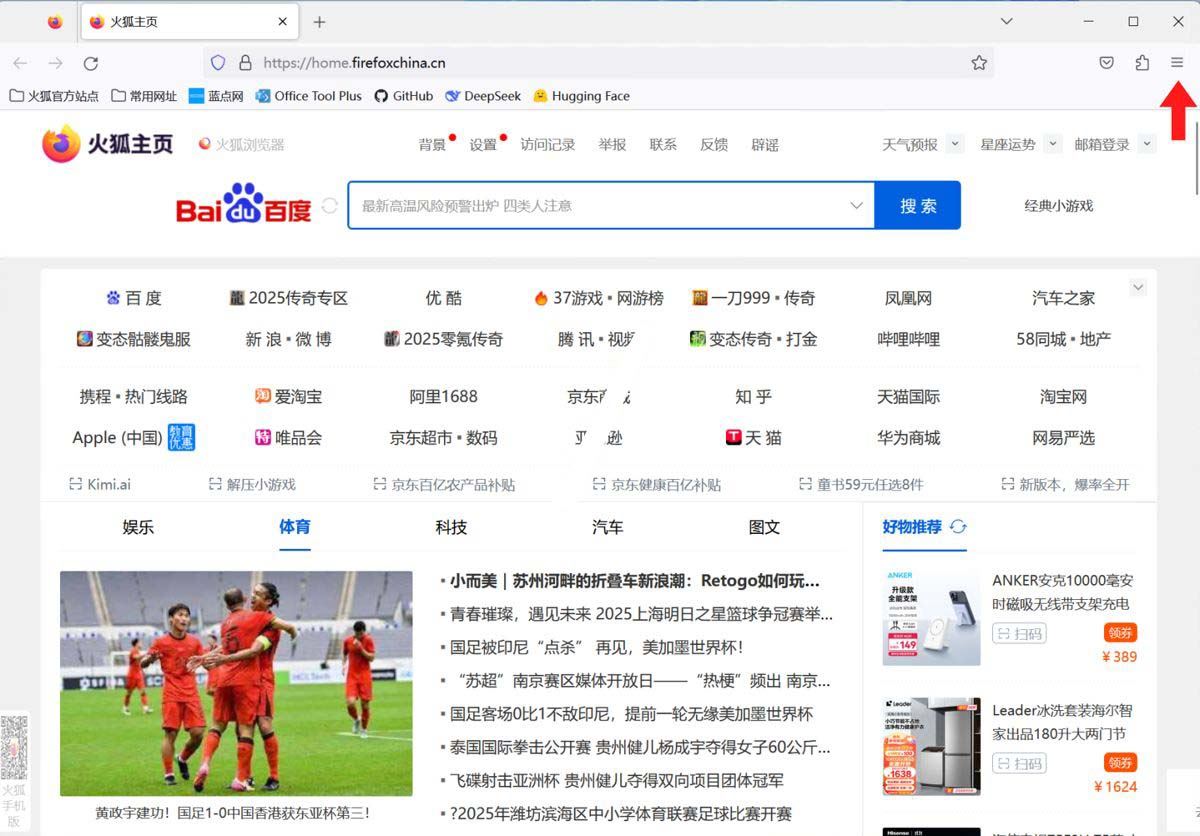Open a new tab with the plus icon
Viewport: 1200px width, 836px height.
(x=320, y=21)
